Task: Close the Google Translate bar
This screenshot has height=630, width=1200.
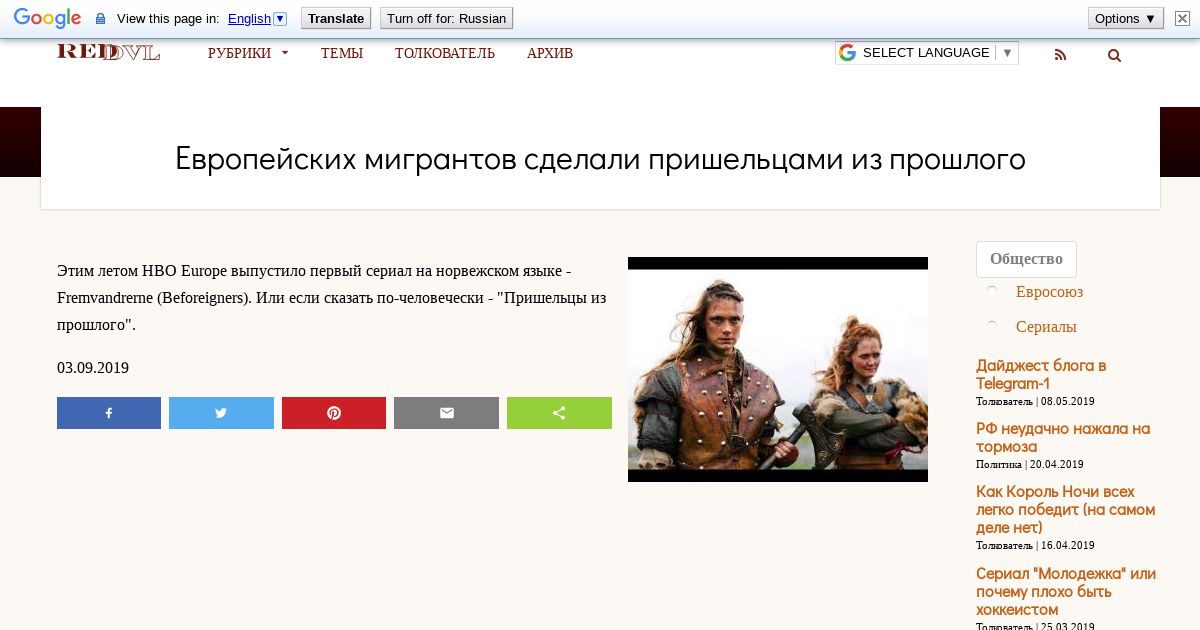Action: click(x=1182, y=18)
